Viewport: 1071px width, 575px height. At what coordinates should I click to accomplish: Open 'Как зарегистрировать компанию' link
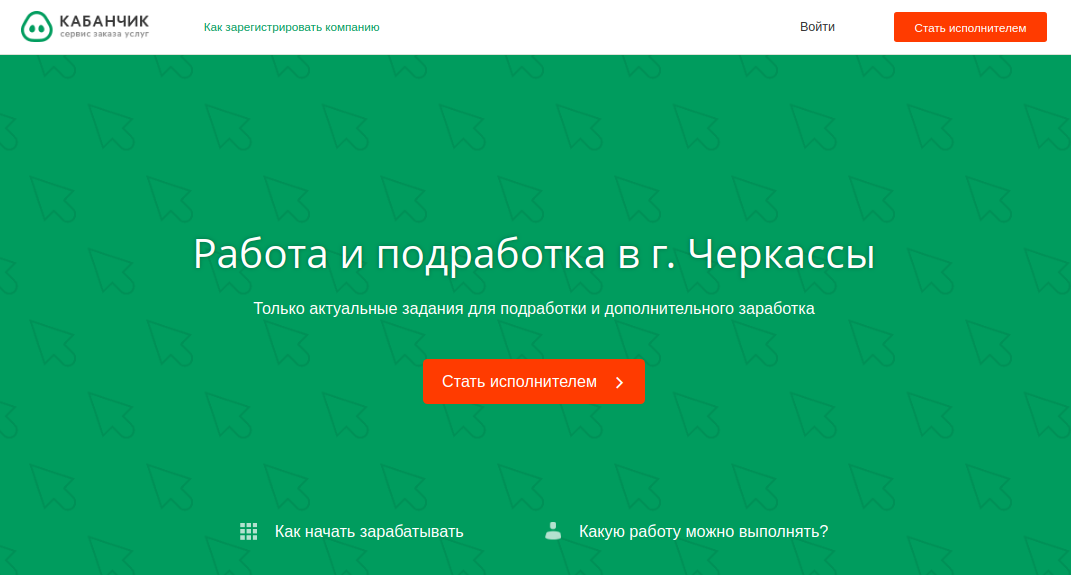pos(291,27)
